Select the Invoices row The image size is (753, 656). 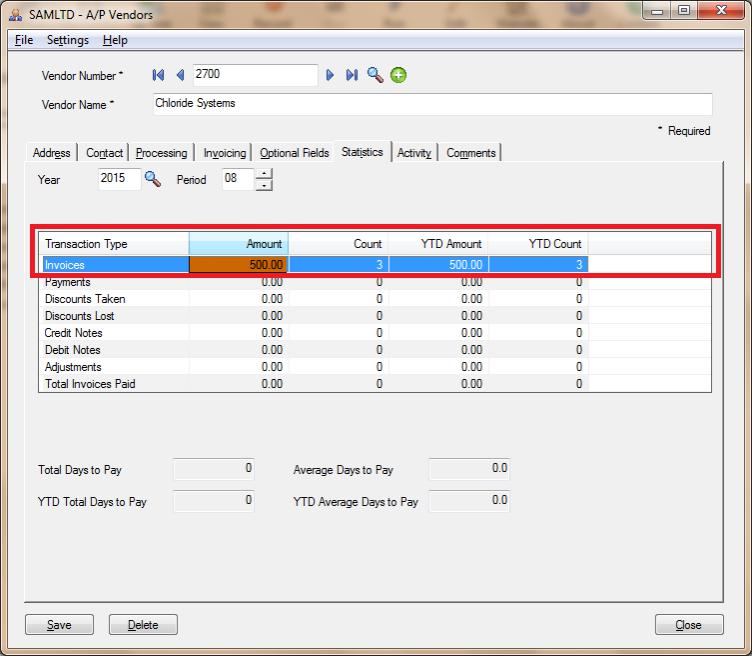coord(315,265)
